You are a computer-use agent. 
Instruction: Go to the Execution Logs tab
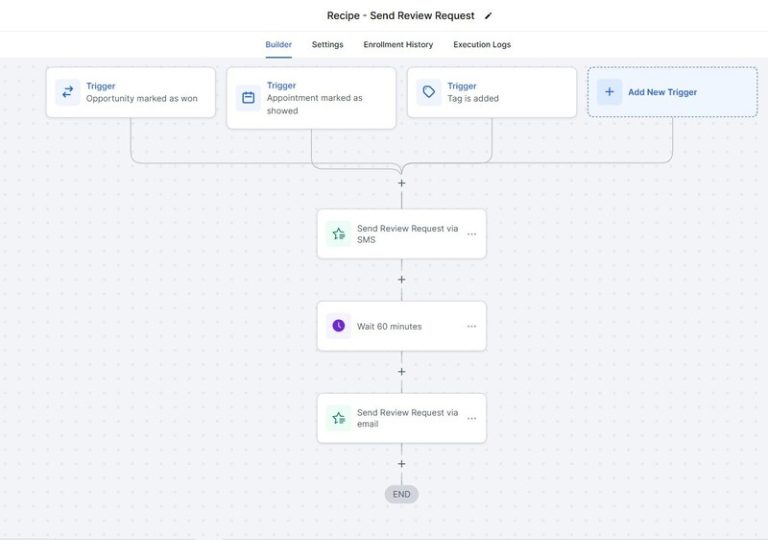(482, 45)
